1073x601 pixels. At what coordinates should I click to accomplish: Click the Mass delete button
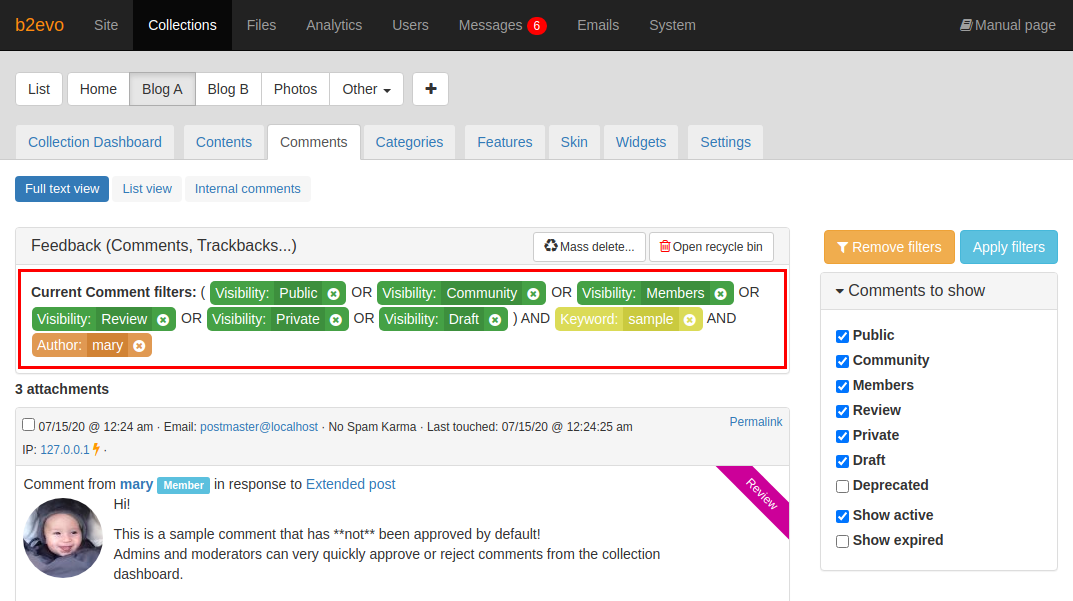pos(589,247)
